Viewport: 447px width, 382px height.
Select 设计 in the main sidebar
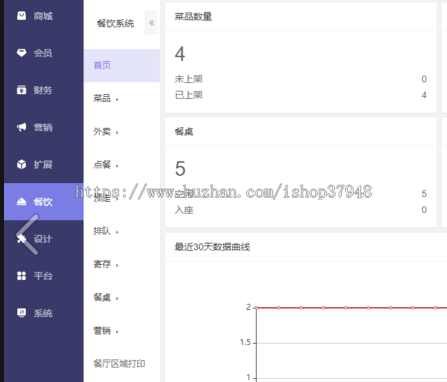coord(43,239)
